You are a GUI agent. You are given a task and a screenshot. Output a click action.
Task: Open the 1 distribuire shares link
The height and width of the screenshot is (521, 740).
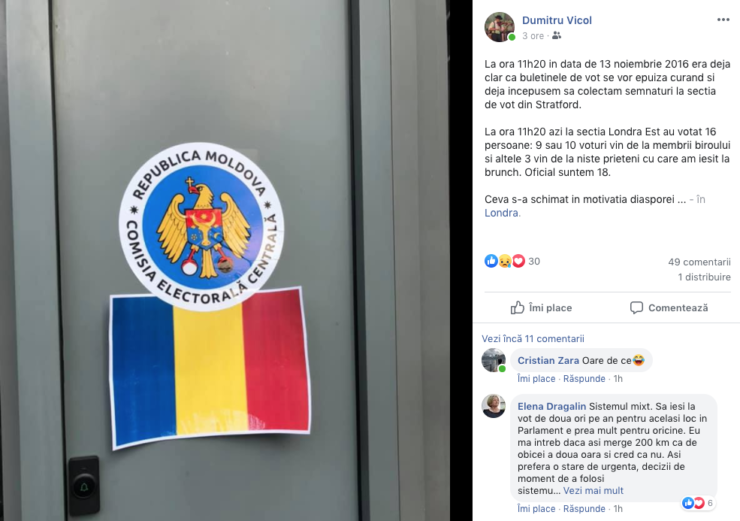(x=704, y=277)
